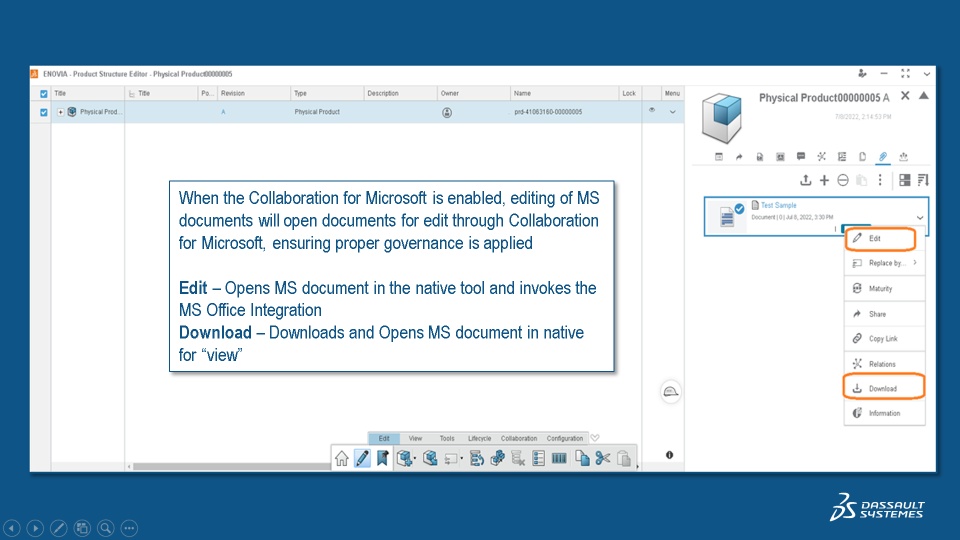Choose Edit from the context menu
Screen dimensions: 960x540
coord(880,238)
